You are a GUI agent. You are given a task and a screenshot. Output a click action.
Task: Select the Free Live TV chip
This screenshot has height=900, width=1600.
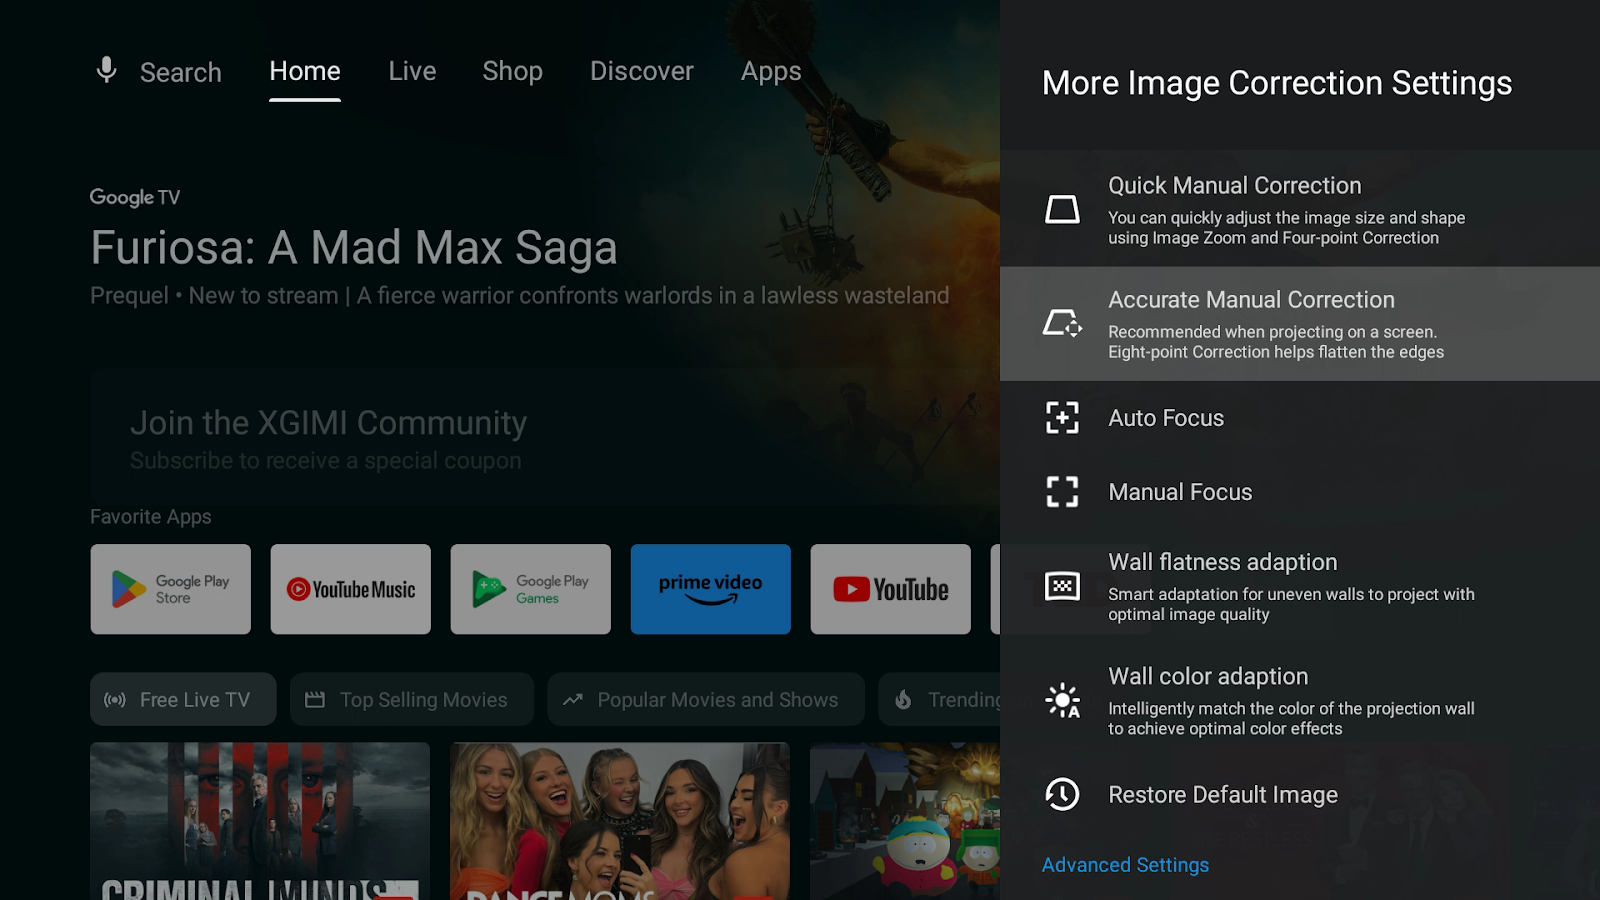(183, 700)
